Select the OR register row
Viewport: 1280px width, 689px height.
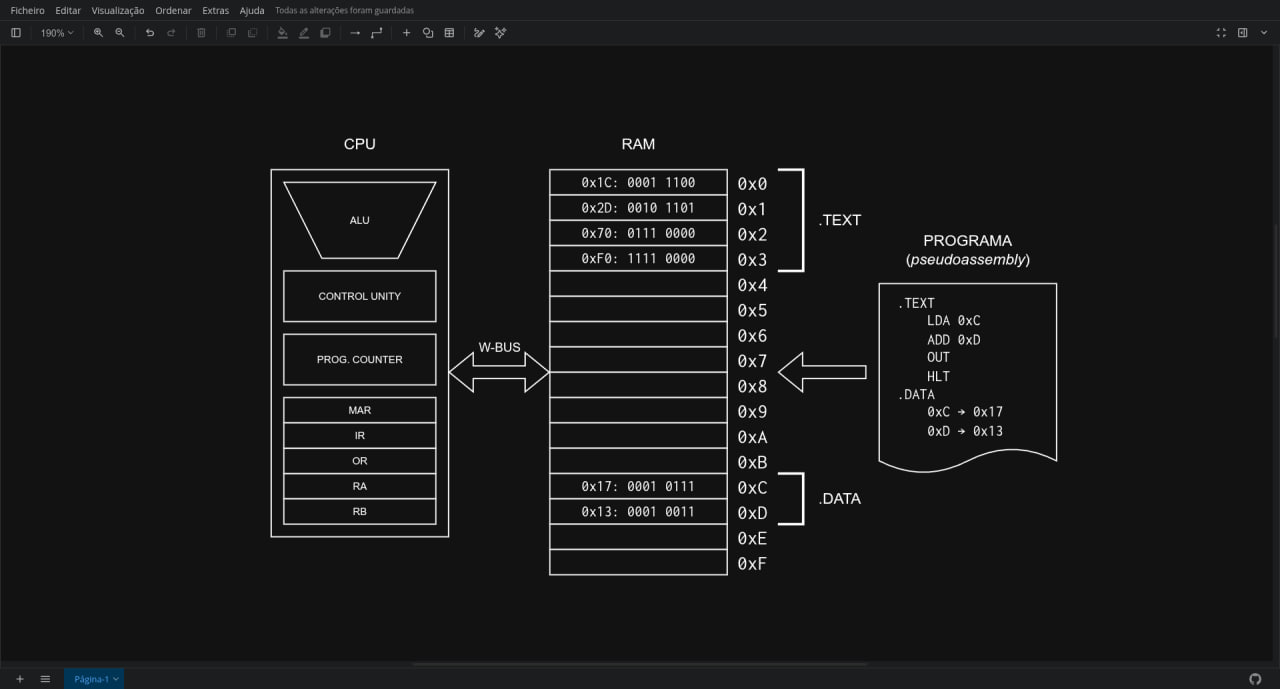pos(359,461)
